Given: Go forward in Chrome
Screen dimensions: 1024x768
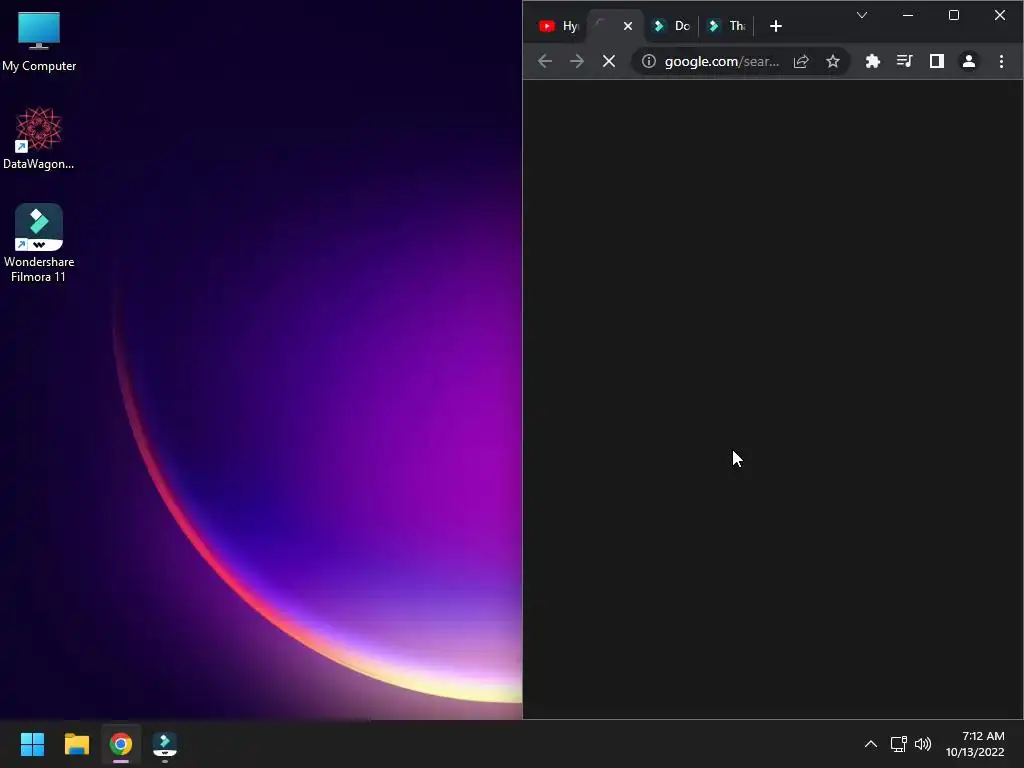Looking at the screenshot, I should [x=577, y=61].
